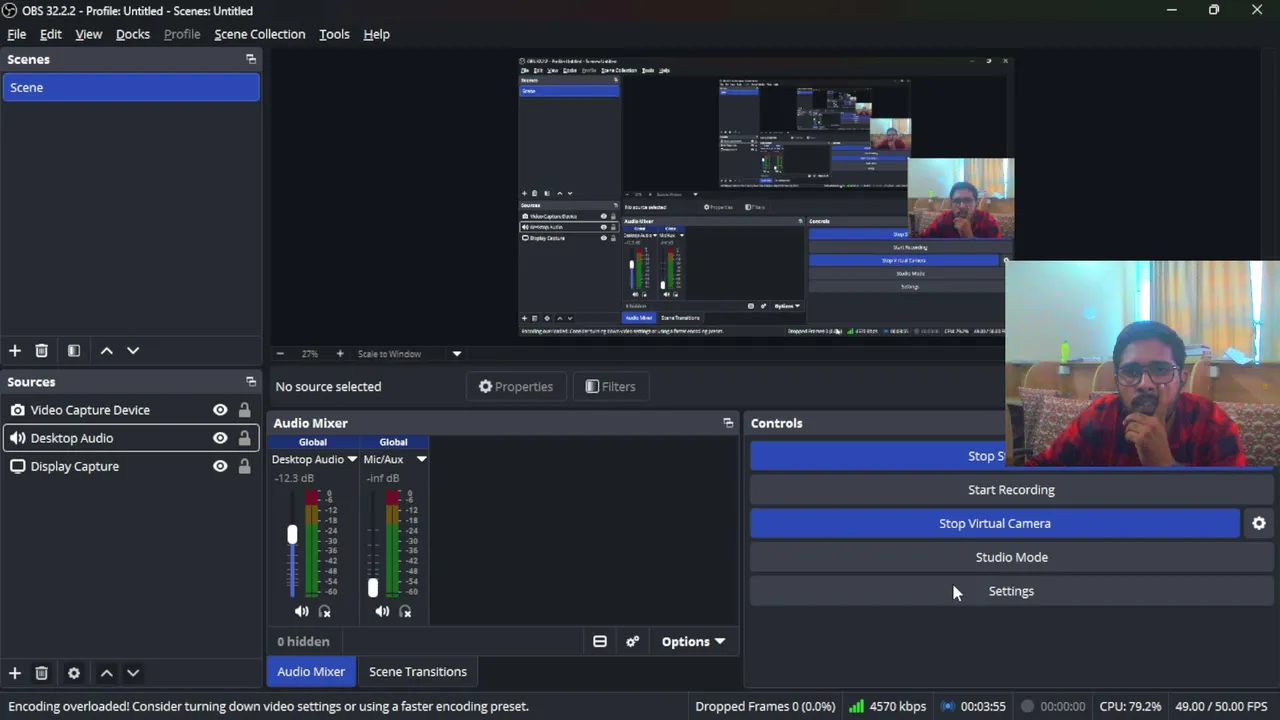The width and height of the screenshot is (1280, 720).
Task: Switch to the Scene Transitions tab
Action: (418, 672)
